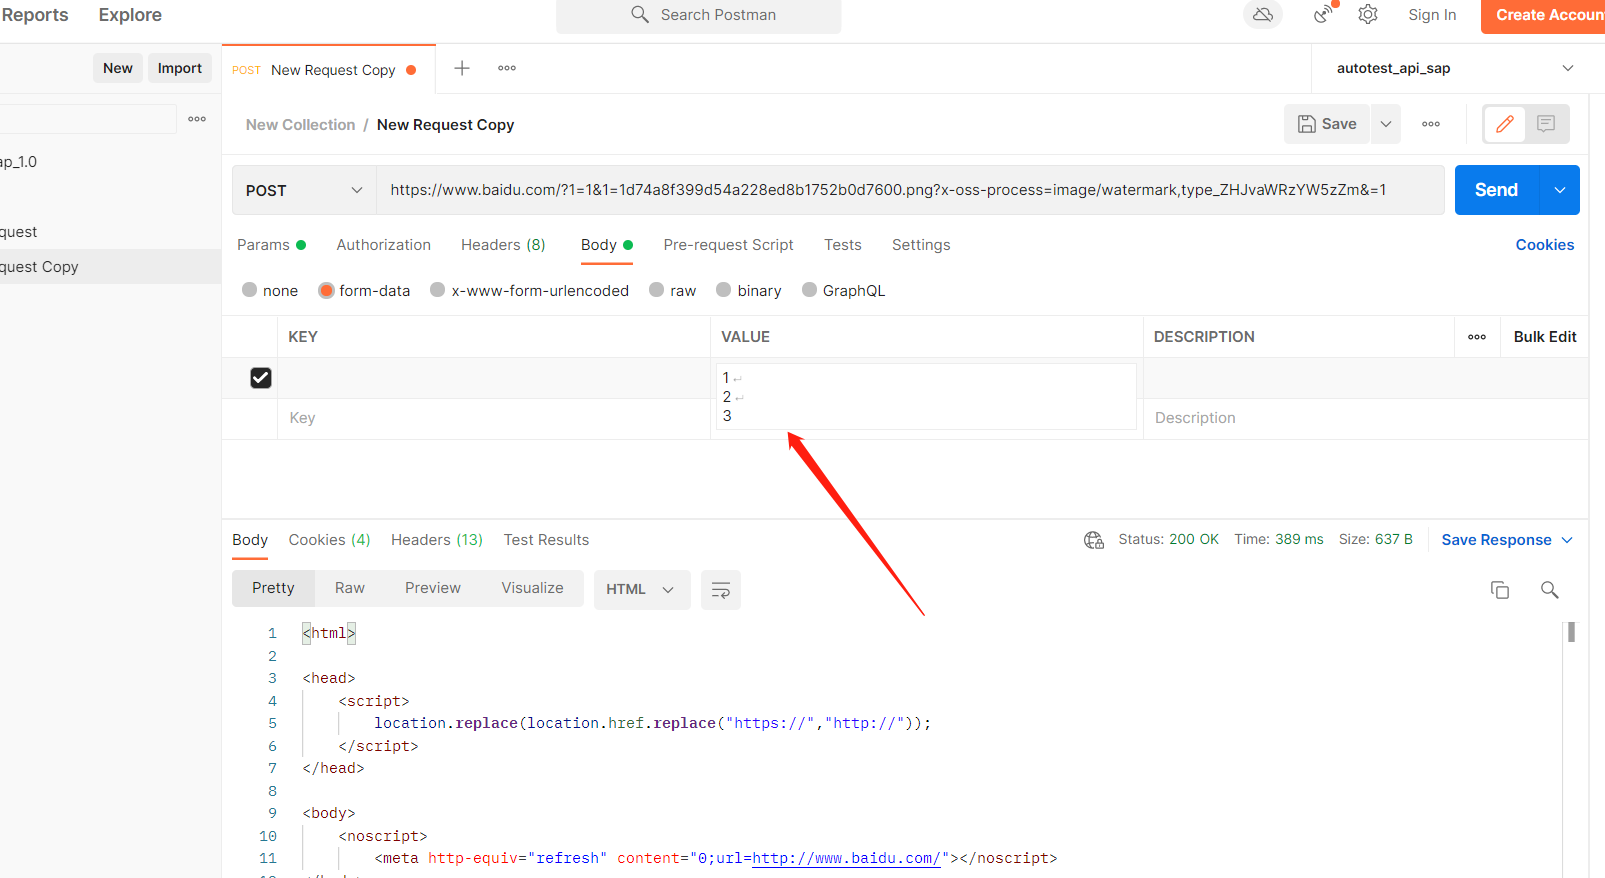1605x878 pixels.
Task: Open the Test Results tab
Action: pos(546,540)
